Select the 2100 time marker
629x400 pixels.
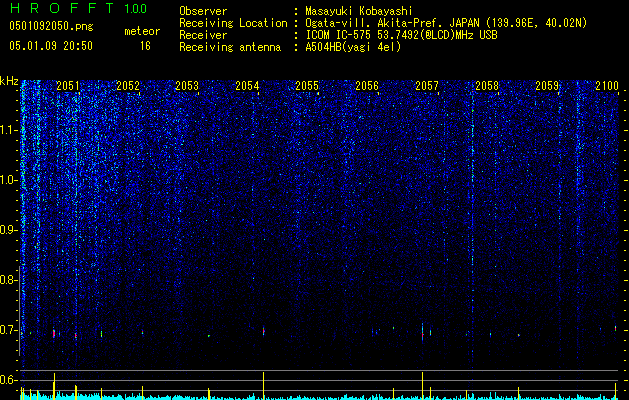pyautogui.click(x=607, y=86)
